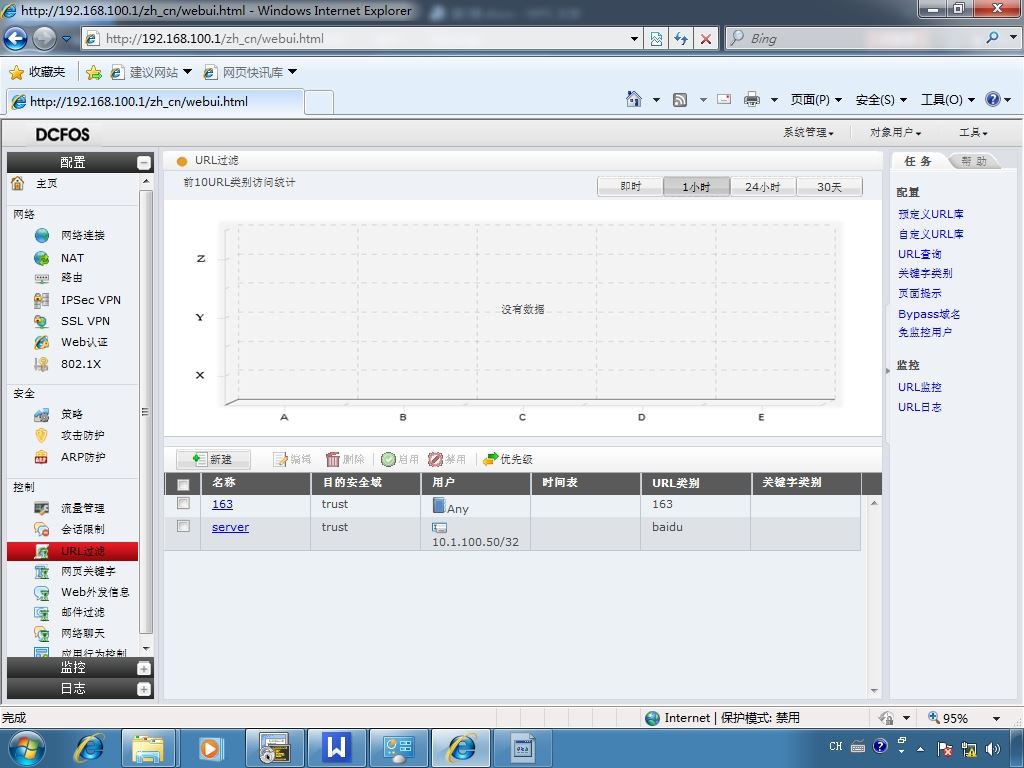The height and width of the screenshot is (768, 1024).
Task: Expand the 监控 sidebar section
Action: 144,668
